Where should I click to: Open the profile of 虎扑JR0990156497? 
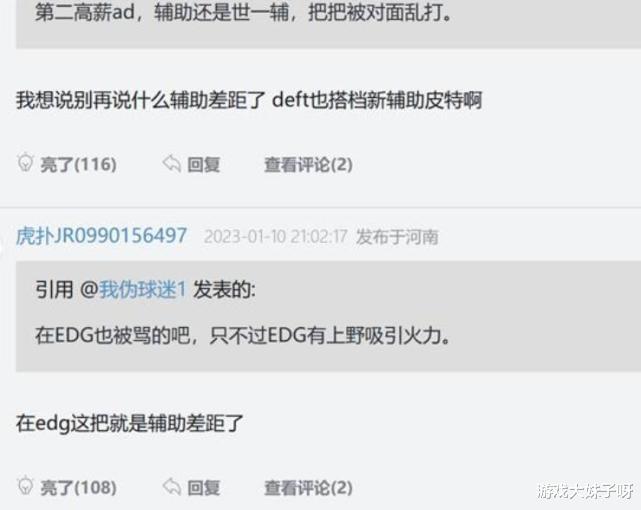(101, 236)
